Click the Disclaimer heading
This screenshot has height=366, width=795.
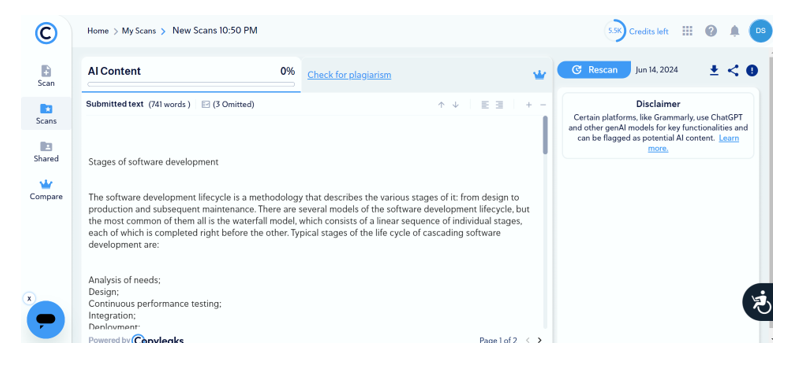coord(658,104)
